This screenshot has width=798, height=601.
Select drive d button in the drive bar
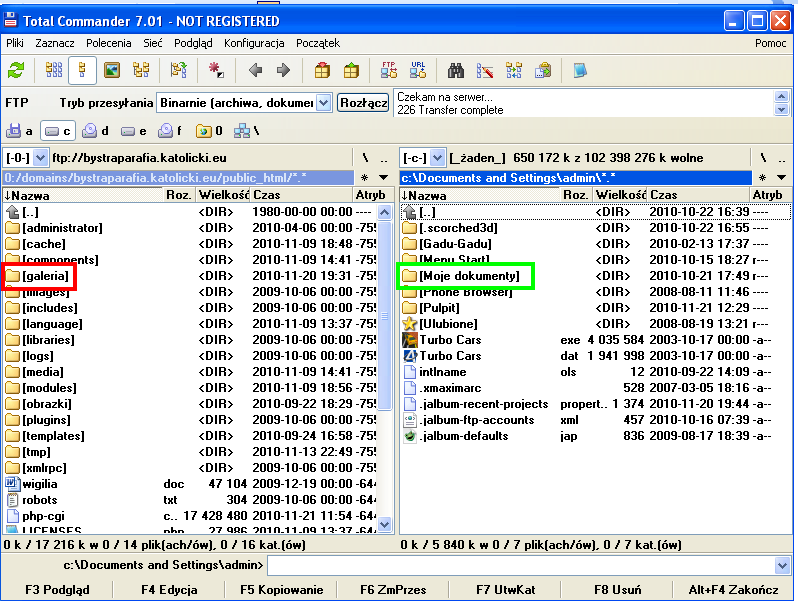96,131
